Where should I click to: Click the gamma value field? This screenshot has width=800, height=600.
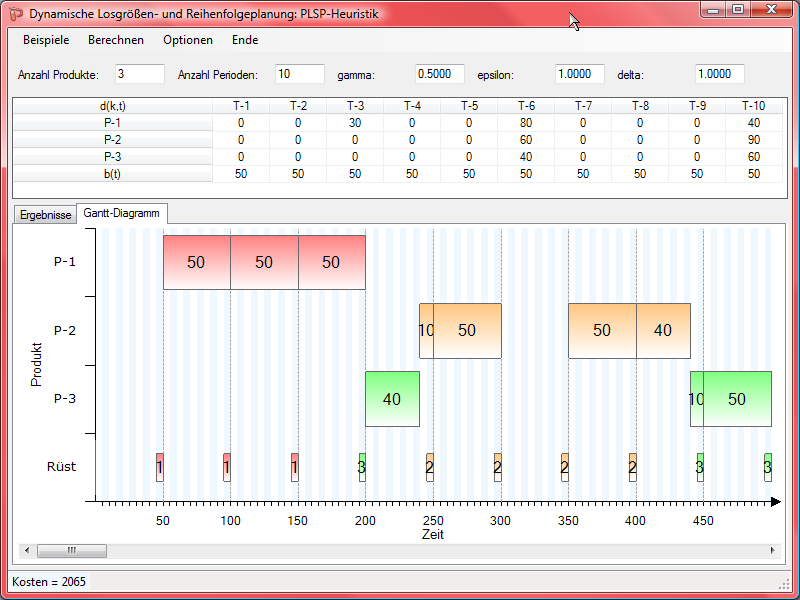tap(440, 74)
